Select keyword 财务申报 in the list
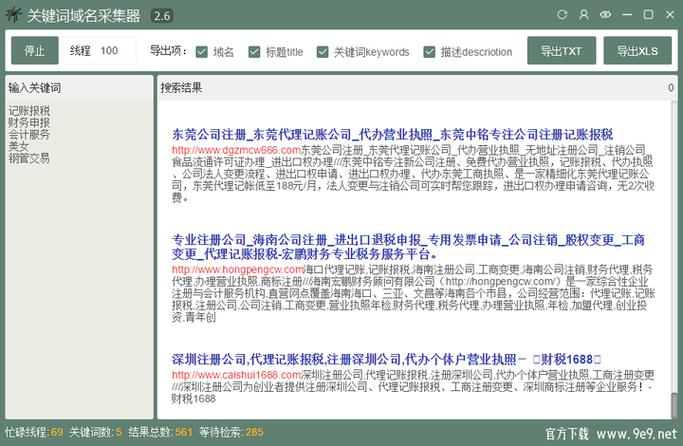 29,122
